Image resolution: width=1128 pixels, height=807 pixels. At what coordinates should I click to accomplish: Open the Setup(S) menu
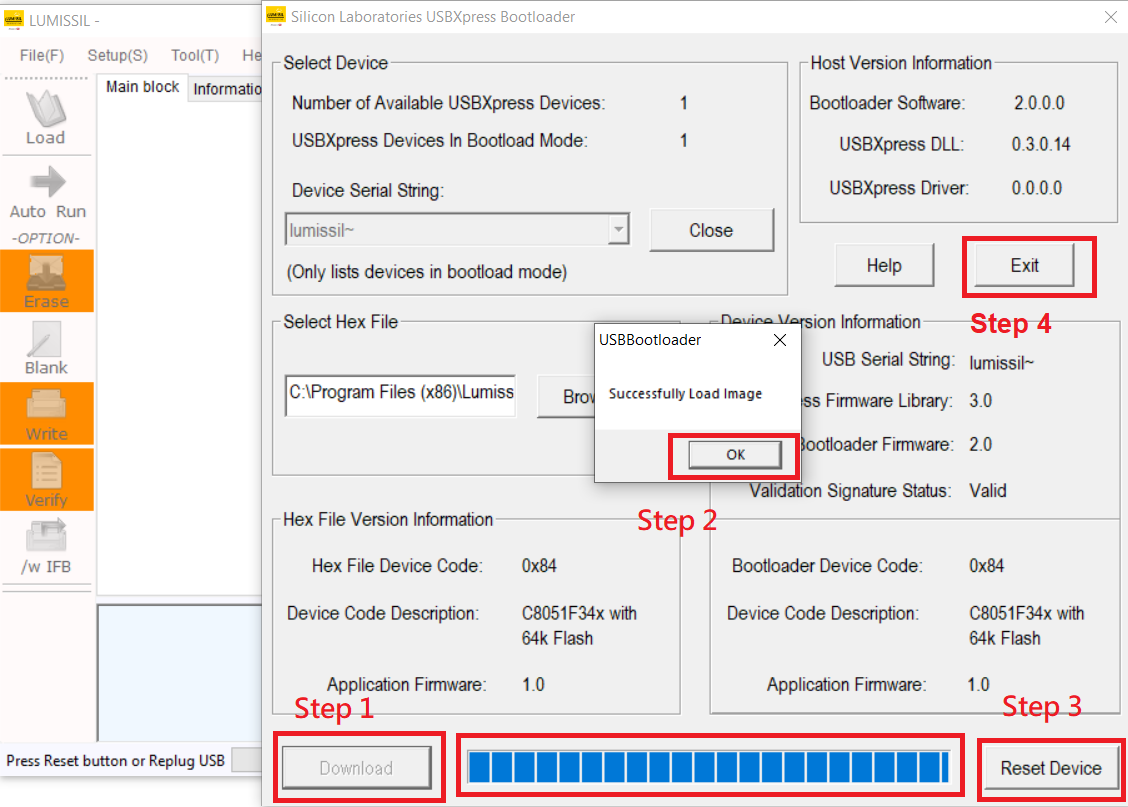pyautogui.click(x=117, y=55)
